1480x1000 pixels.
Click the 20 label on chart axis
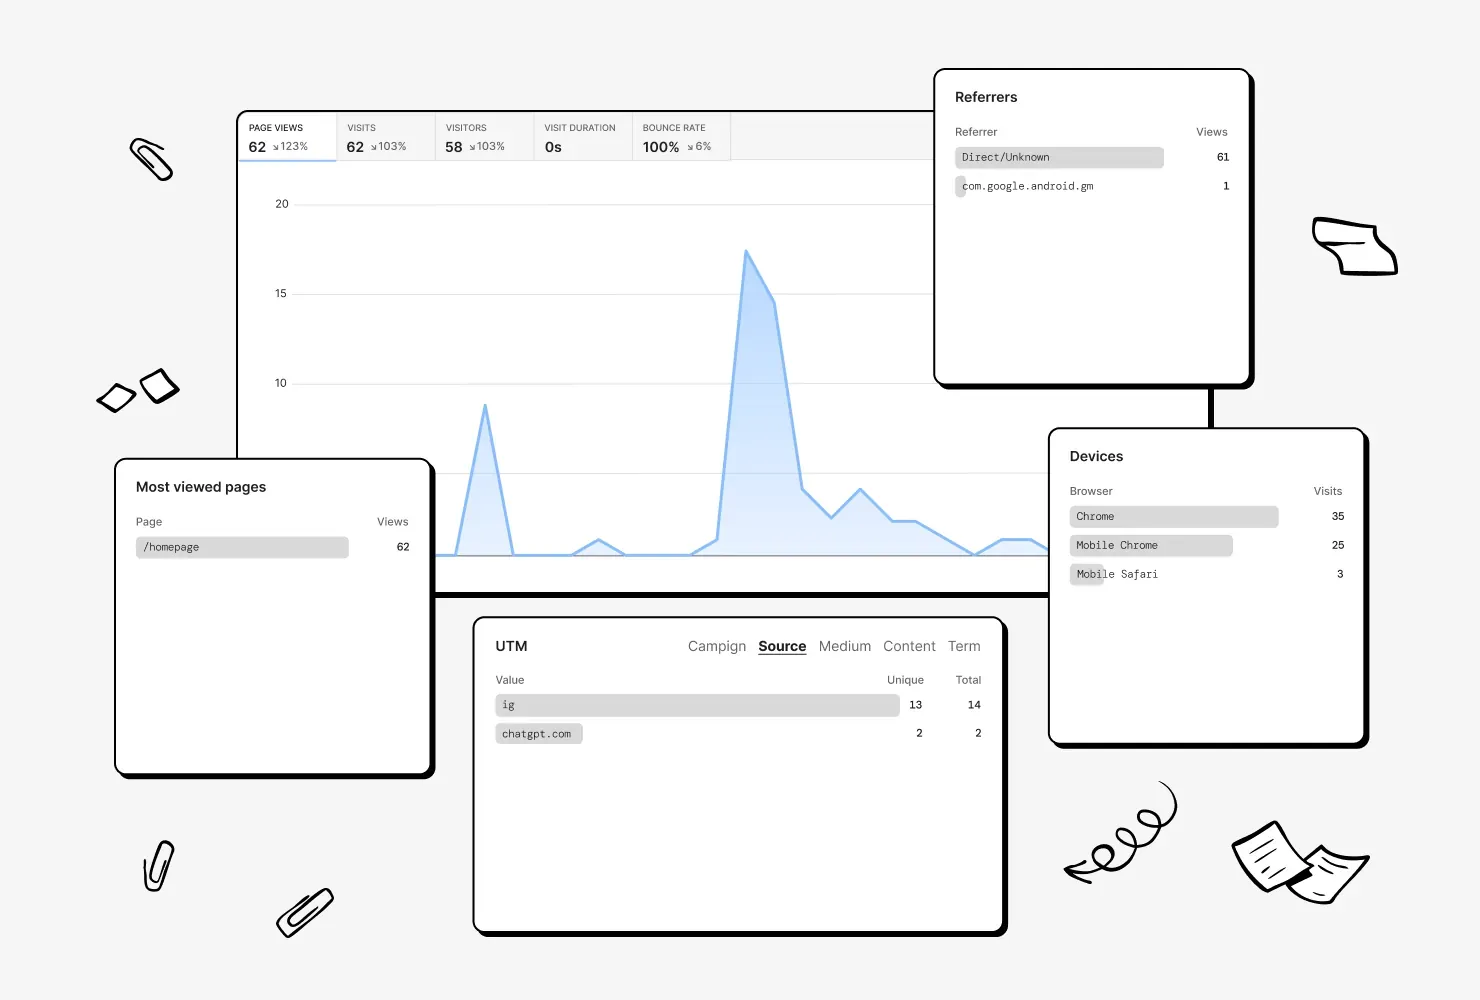282,204
